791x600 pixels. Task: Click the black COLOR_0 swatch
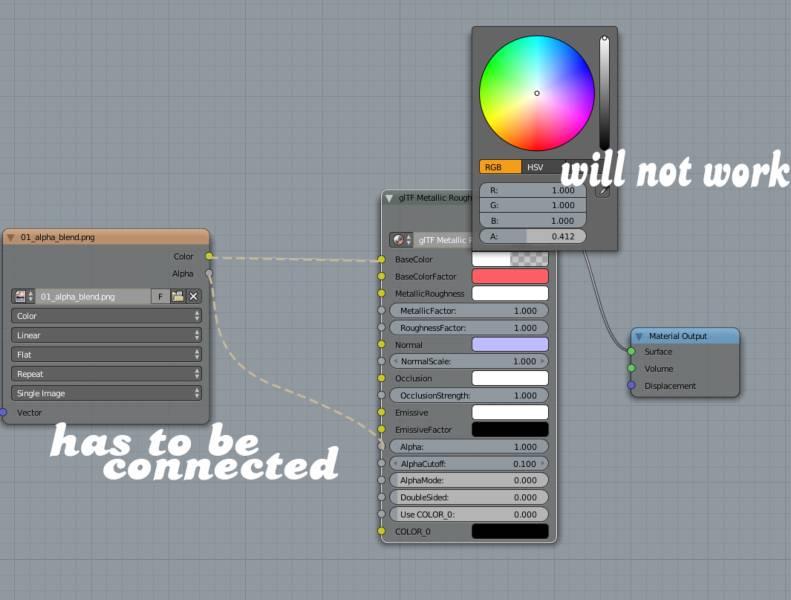pos(510,531)
